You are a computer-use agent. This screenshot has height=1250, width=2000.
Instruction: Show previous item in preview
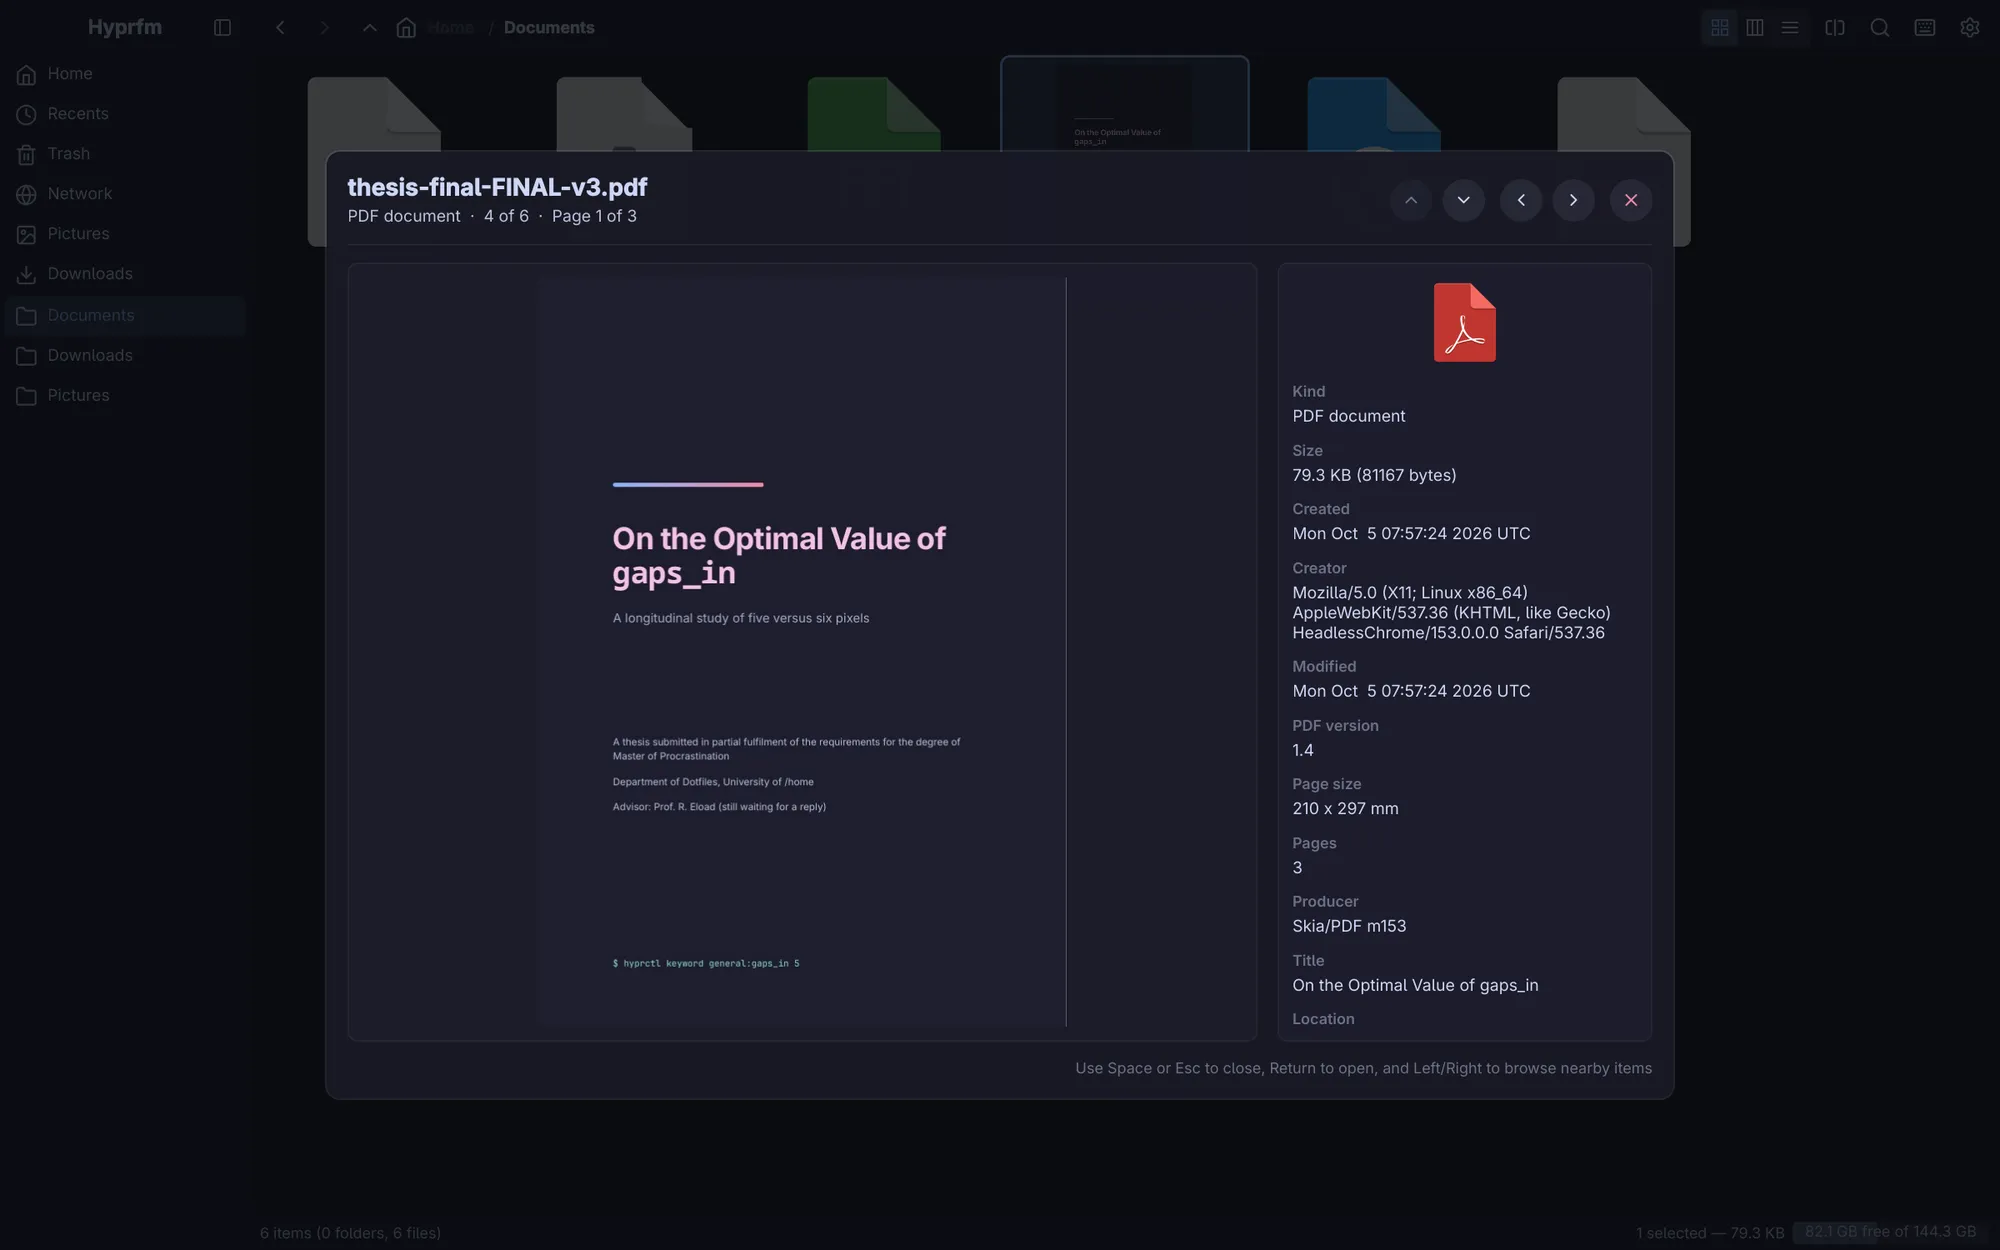point(1521,200)
